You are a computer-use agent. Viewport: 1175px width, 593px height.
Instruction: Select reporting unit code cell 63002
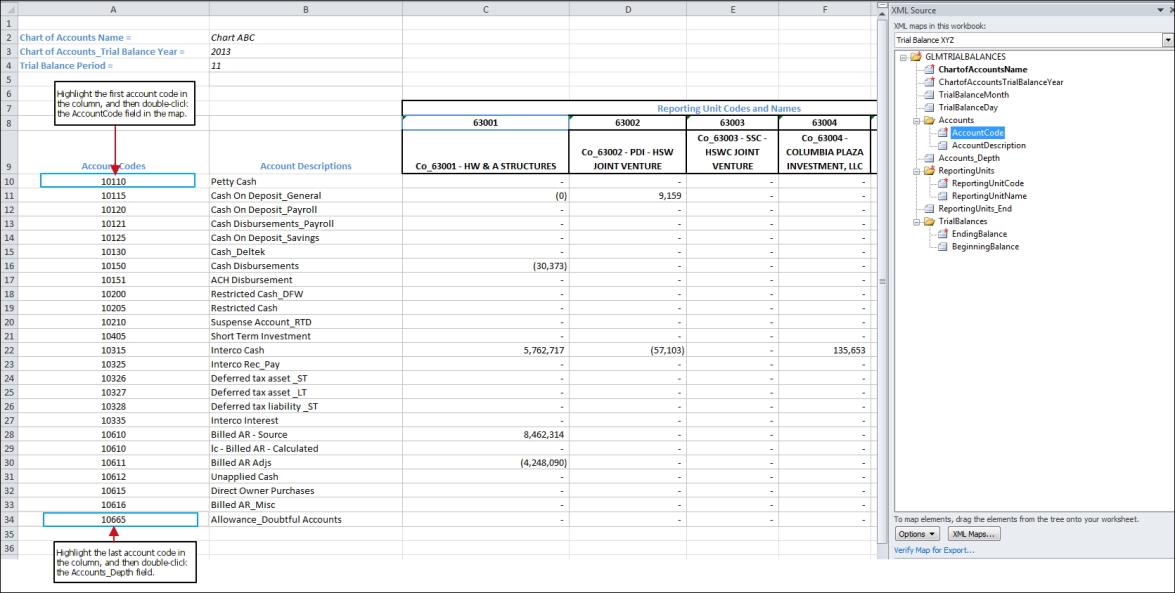point(628,122)
